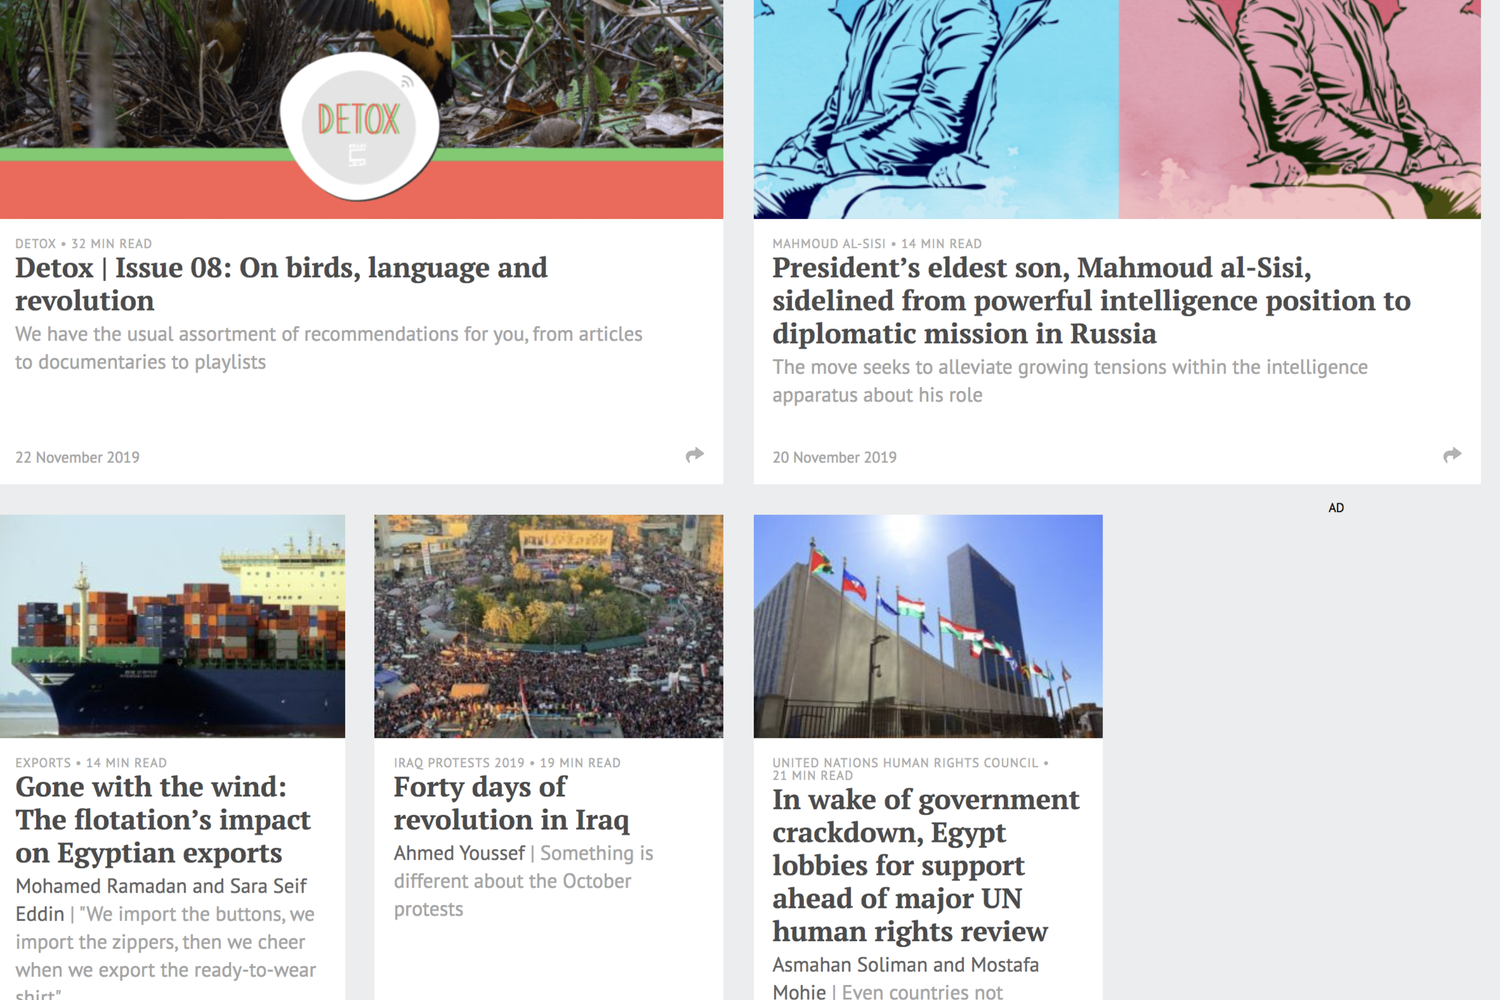Open the Iraq protest crowd photo
This screenshot has width=1500, height=1000.
click(548, 626)
